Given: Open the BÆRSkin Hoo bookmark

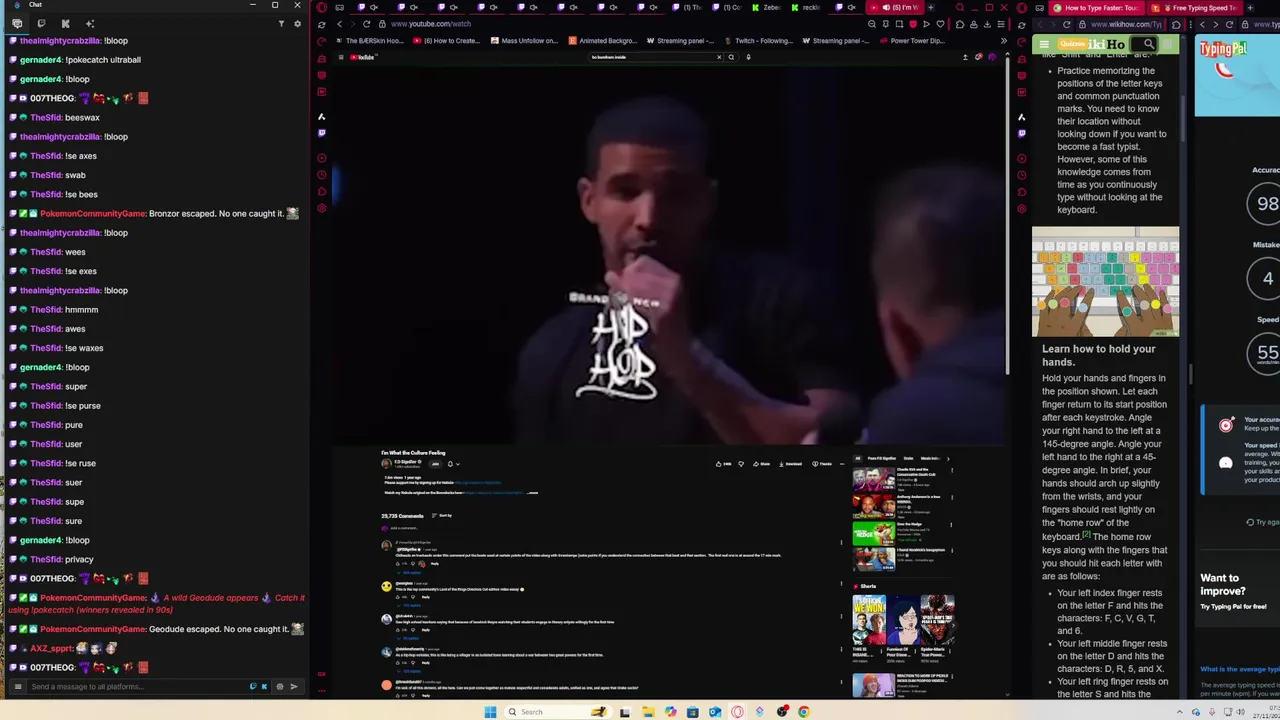Looking at the screenshot, I should (371, 41).
